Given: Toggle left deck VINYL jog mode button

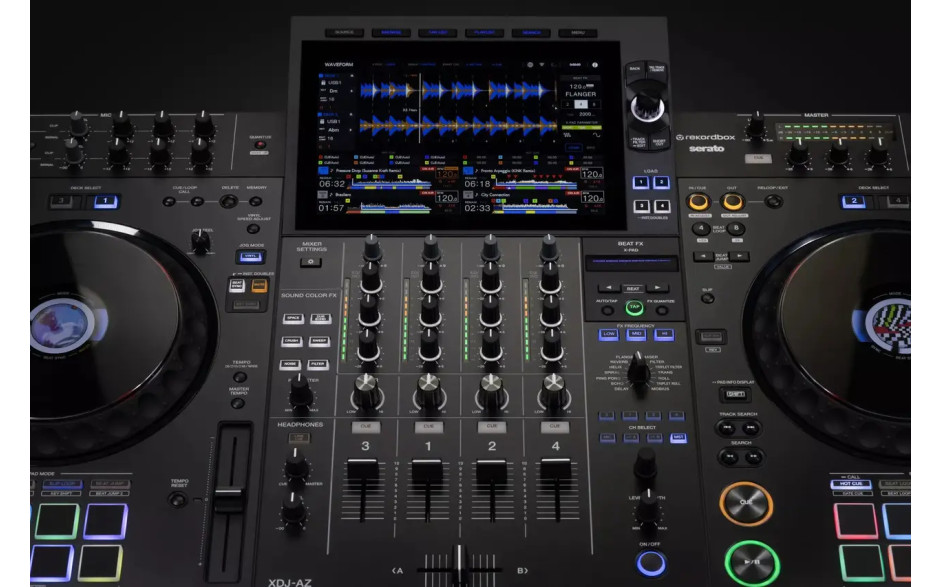Looking at the screenshot, I should tap(251, 257).
